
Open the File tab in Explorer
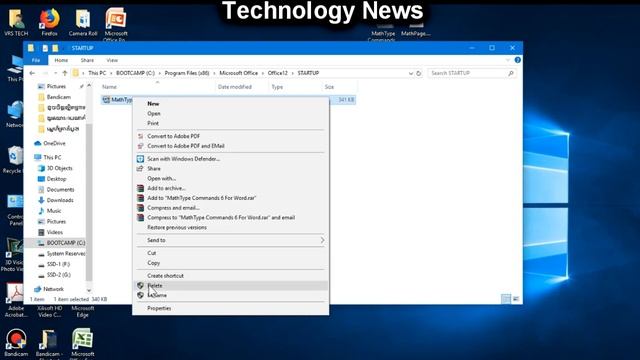click(36, 60)
